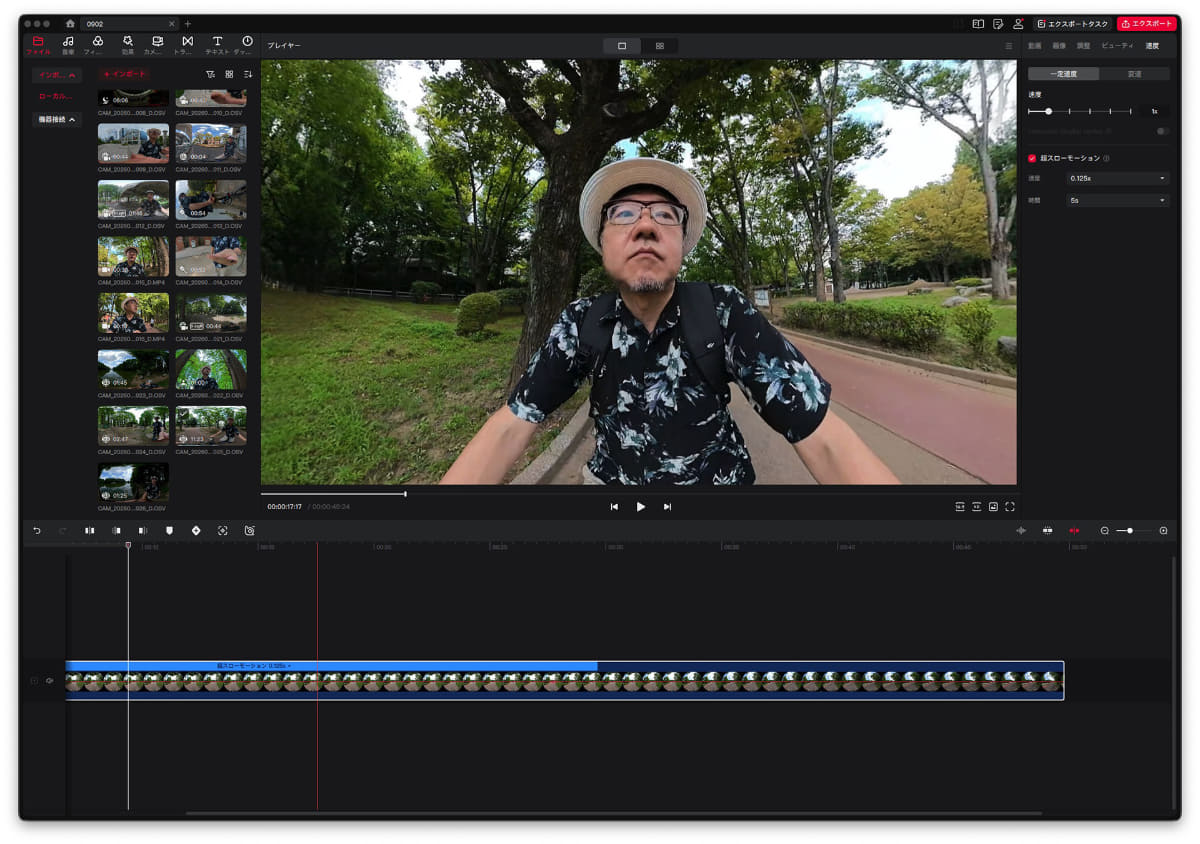Open the music note audio tab

68,45
